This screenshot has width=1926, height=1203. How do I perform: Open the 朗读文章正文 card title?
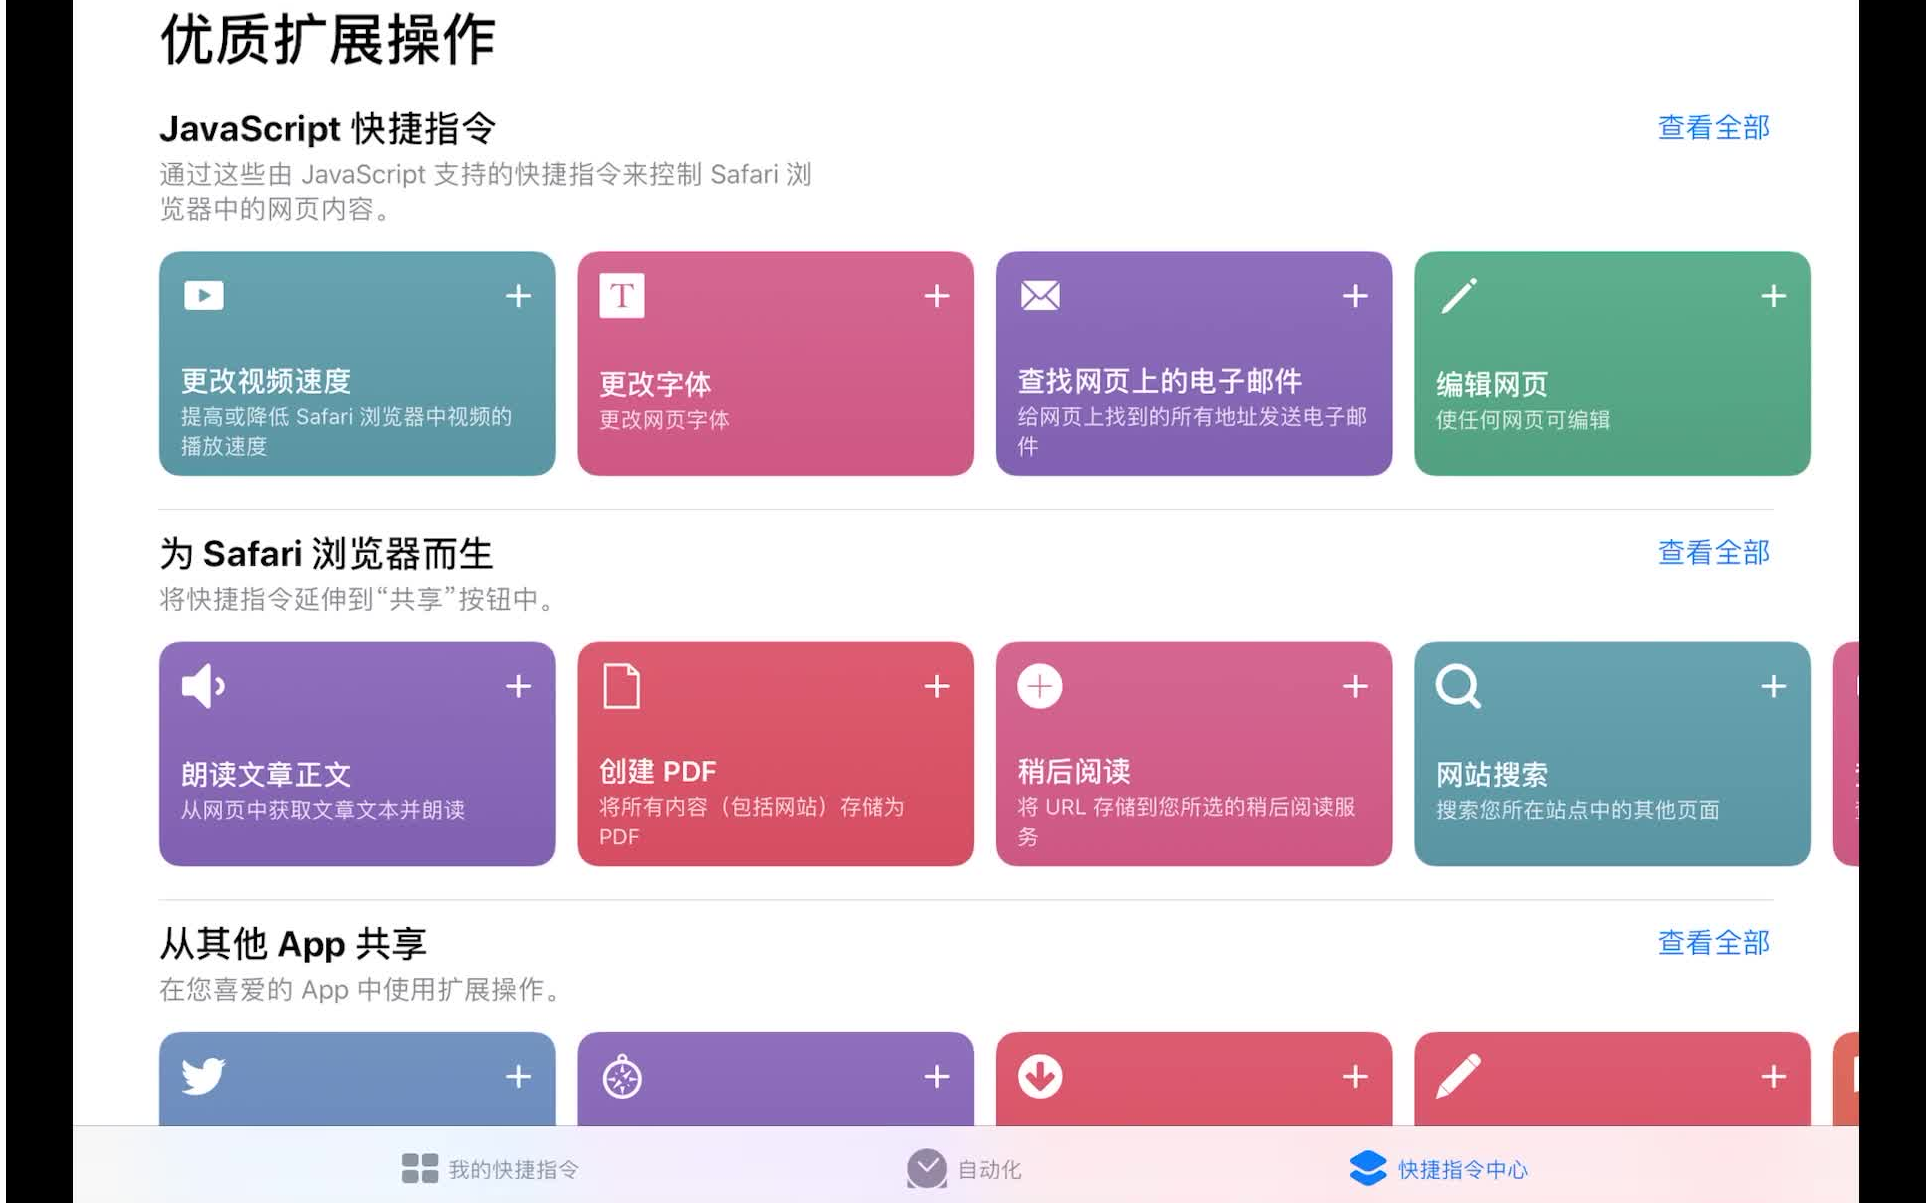(x=266, y=774)
